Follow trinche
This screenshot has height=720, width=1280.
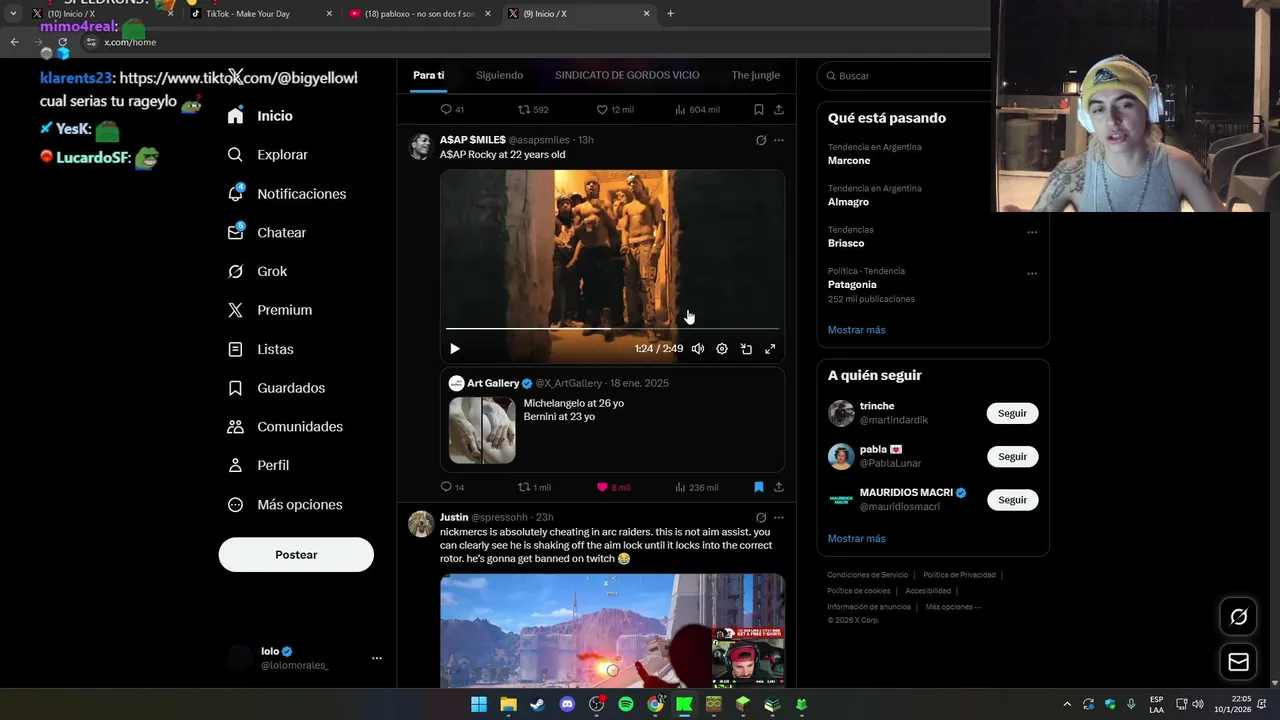1012,413
